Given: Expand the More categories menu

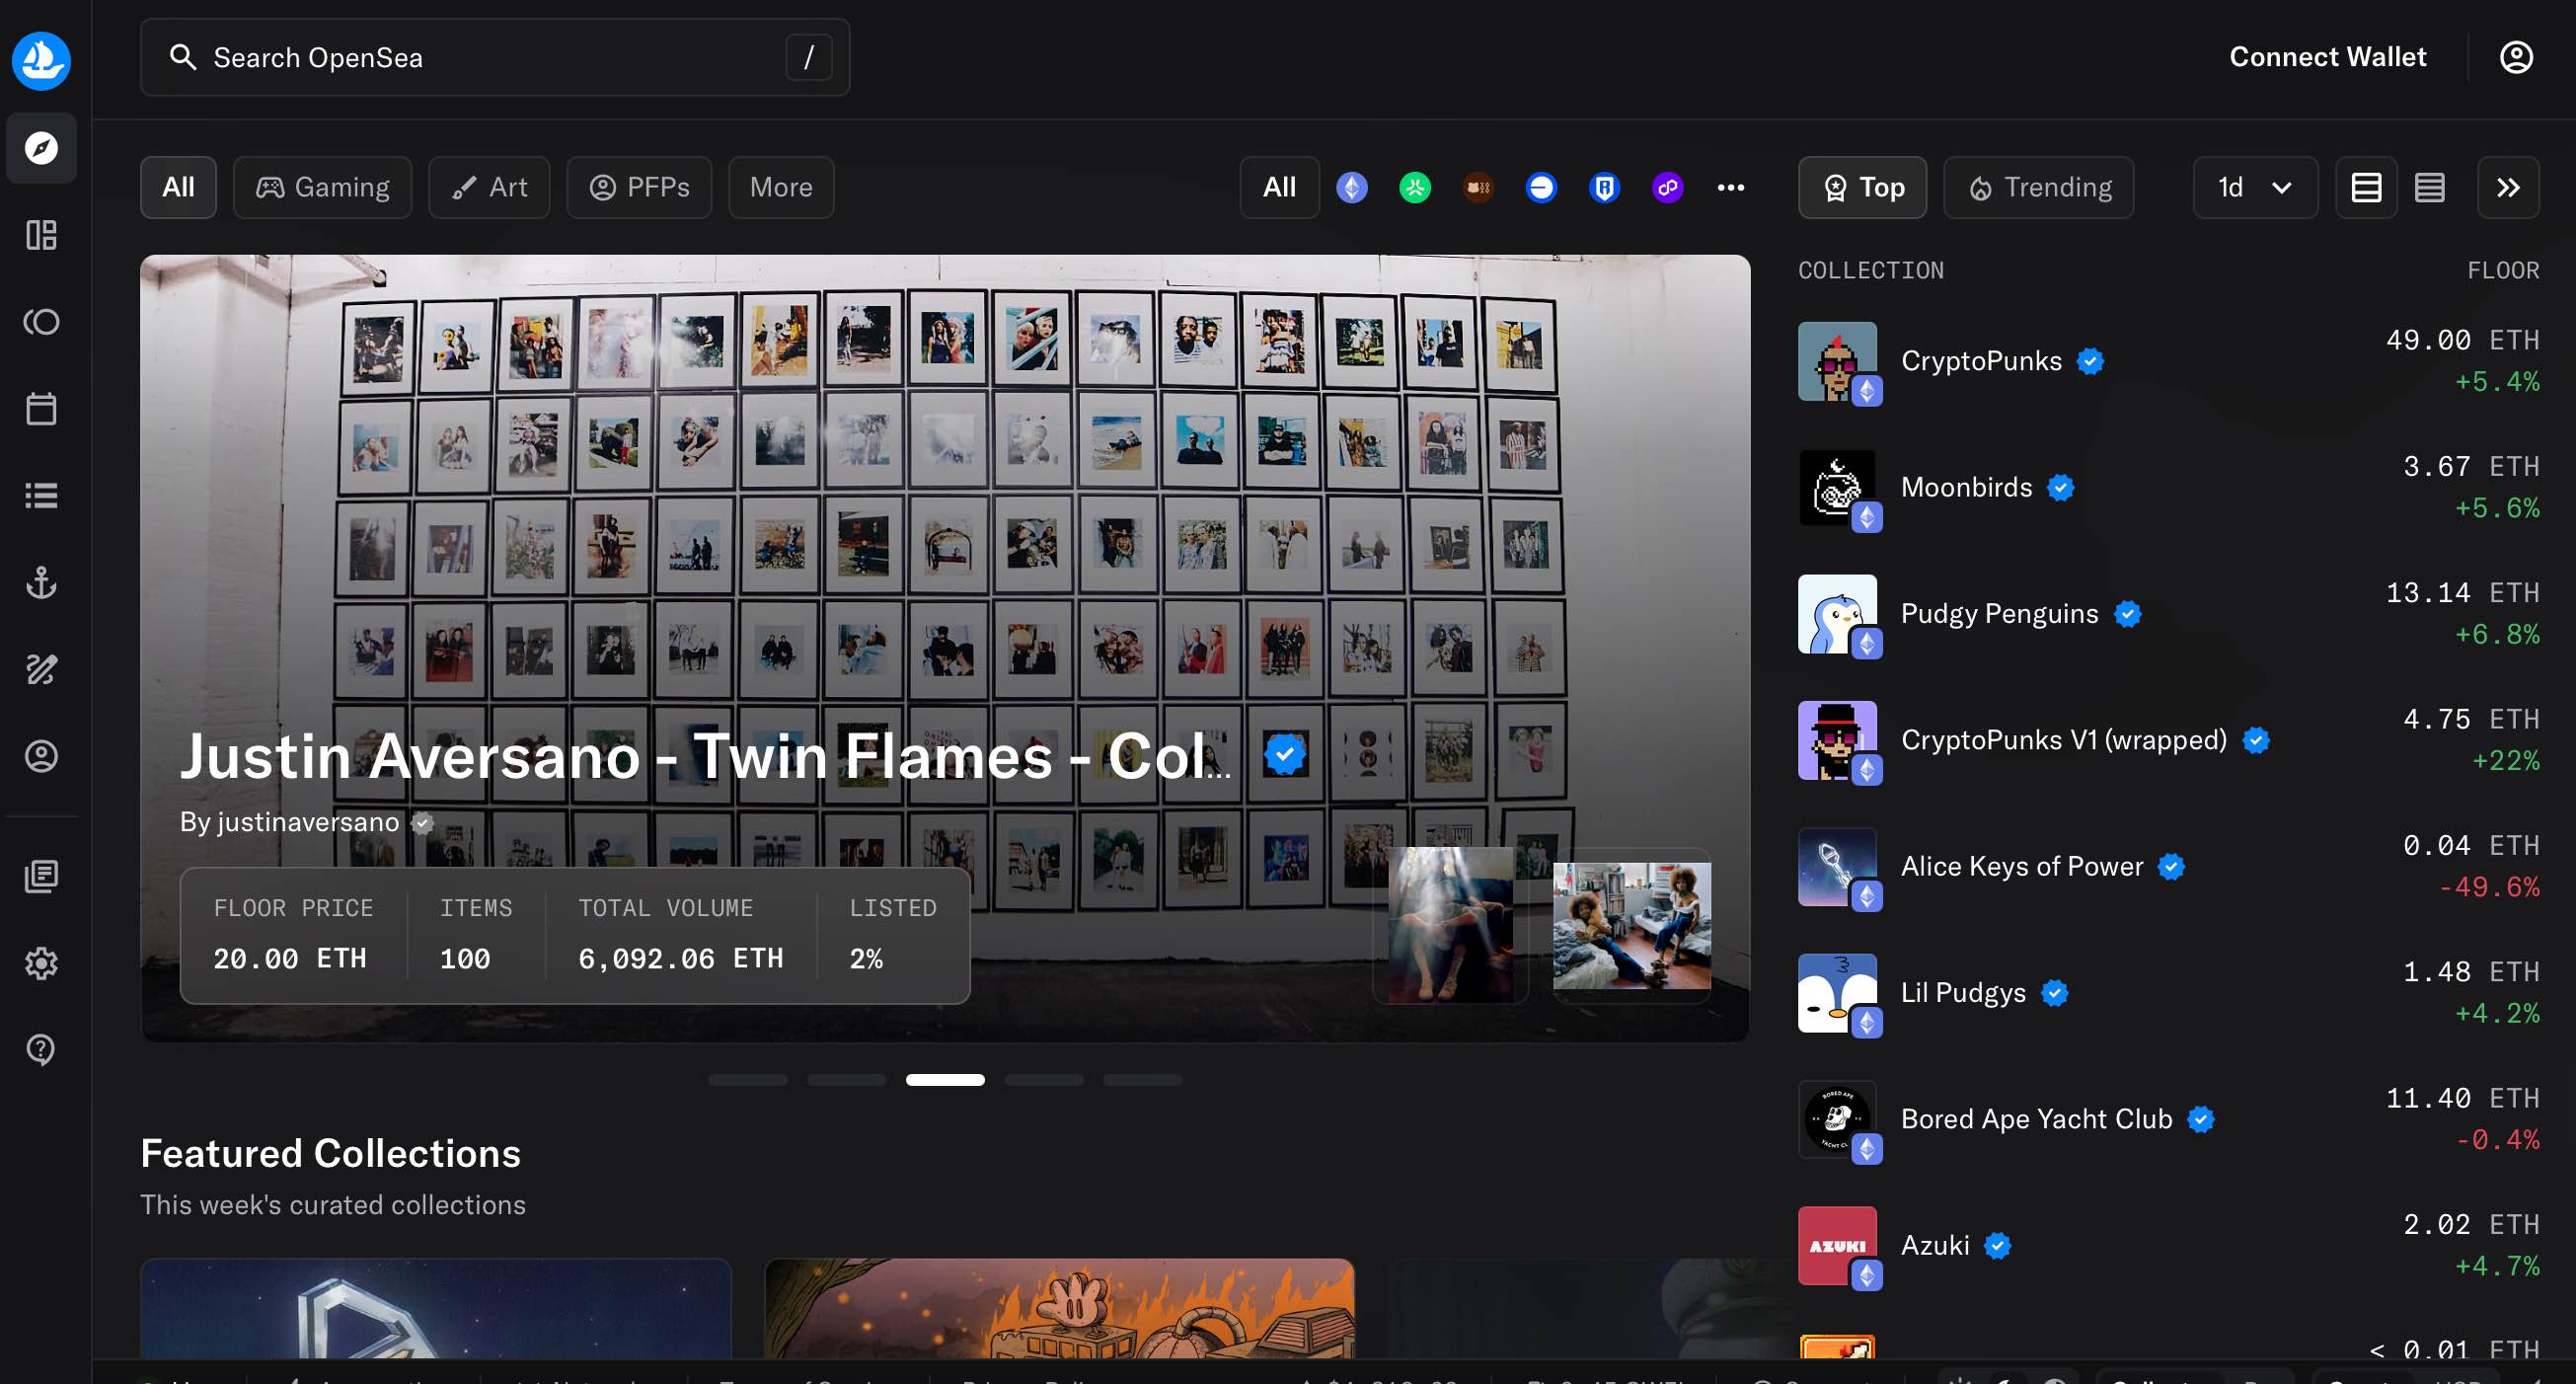Looking at the screenshot, I should (x=780, y=188).
